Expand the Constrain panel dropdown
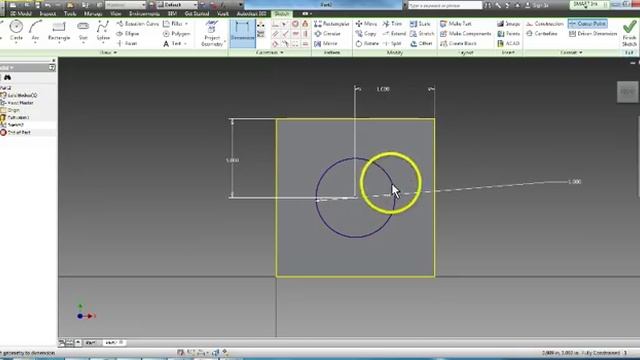This screenshot has width=640, height=360. coord(269,53)
